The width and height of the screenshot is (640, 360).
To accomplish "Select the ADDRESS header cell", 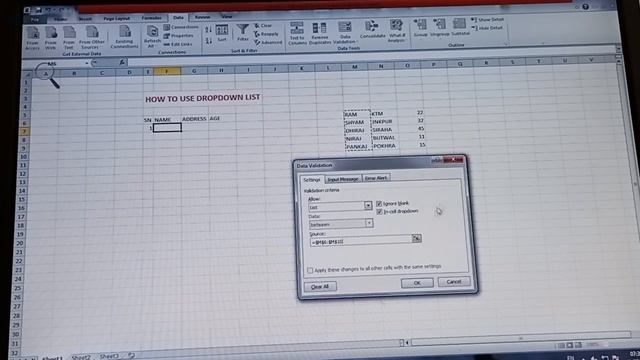I will coord(194,119).
